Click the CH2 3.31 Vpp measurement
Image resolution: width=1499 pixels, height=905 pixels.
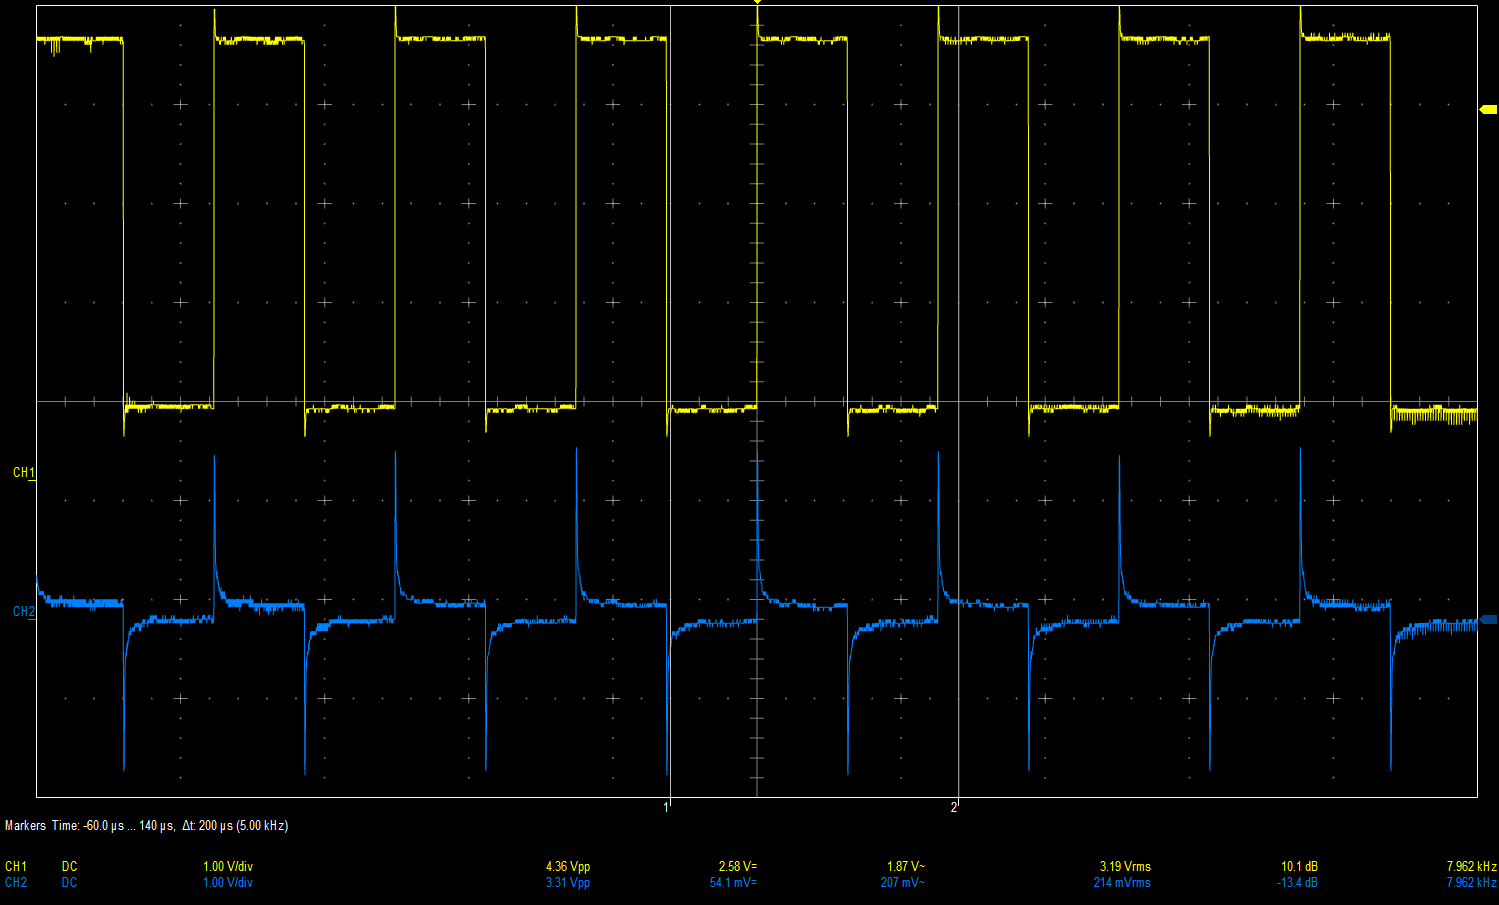[x=567, y=883]
